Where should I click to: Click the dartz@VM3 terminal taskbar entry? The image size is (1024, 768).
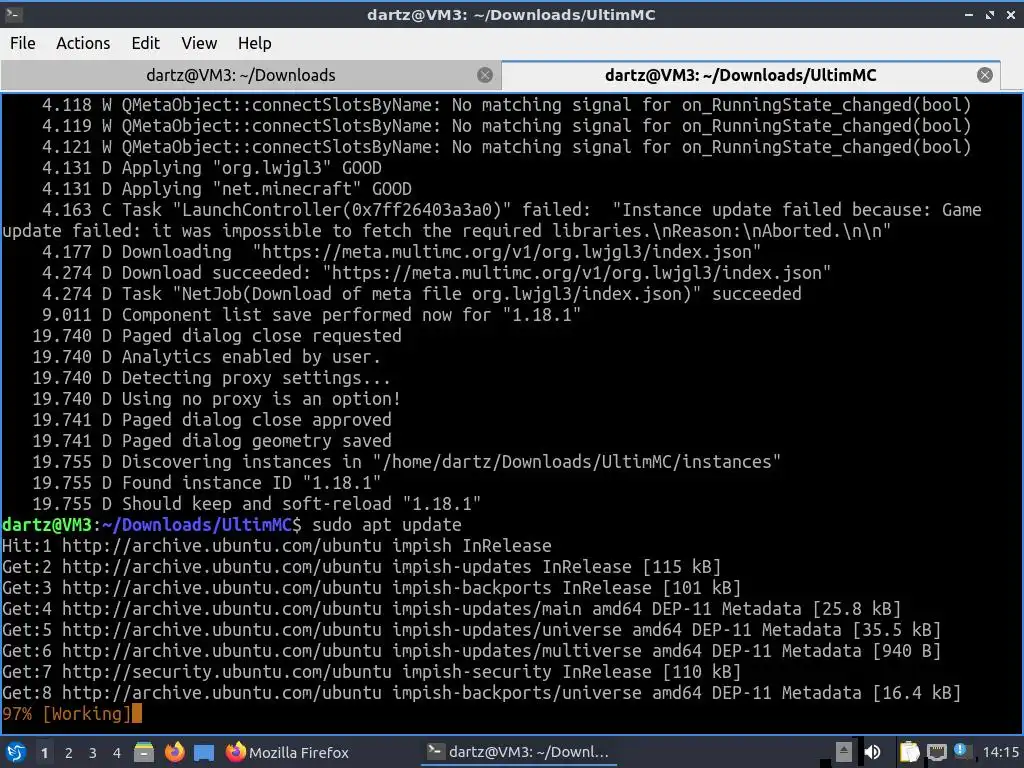(x=517, y=752)
